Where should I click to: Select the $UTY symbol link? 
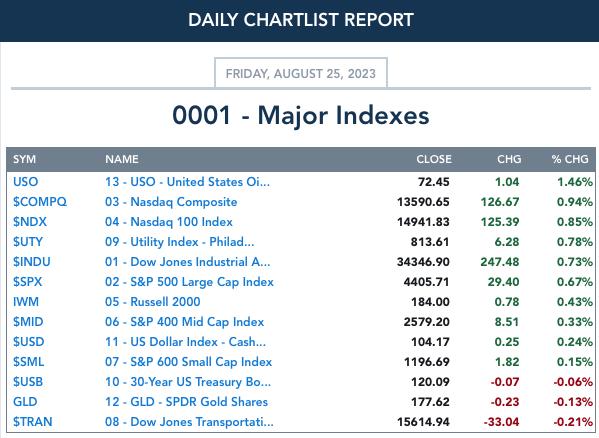(x=28, y=242)
